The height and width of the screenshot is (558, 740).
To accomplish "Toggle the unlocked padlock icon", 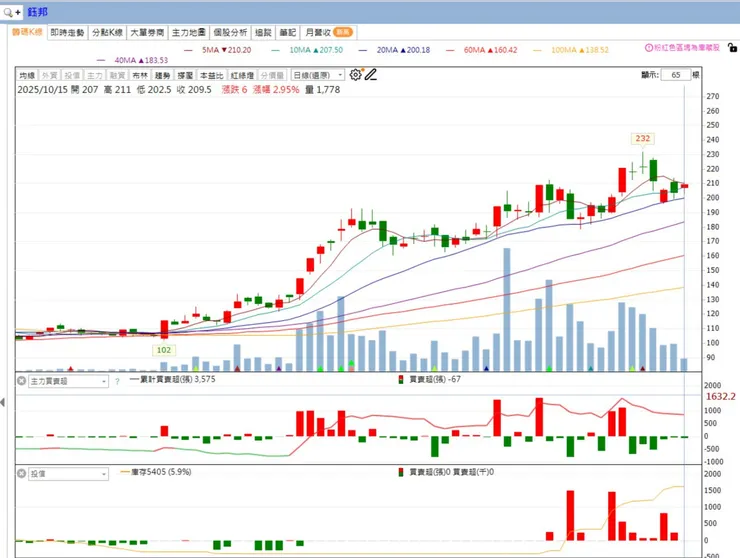I will coord(732,48).
